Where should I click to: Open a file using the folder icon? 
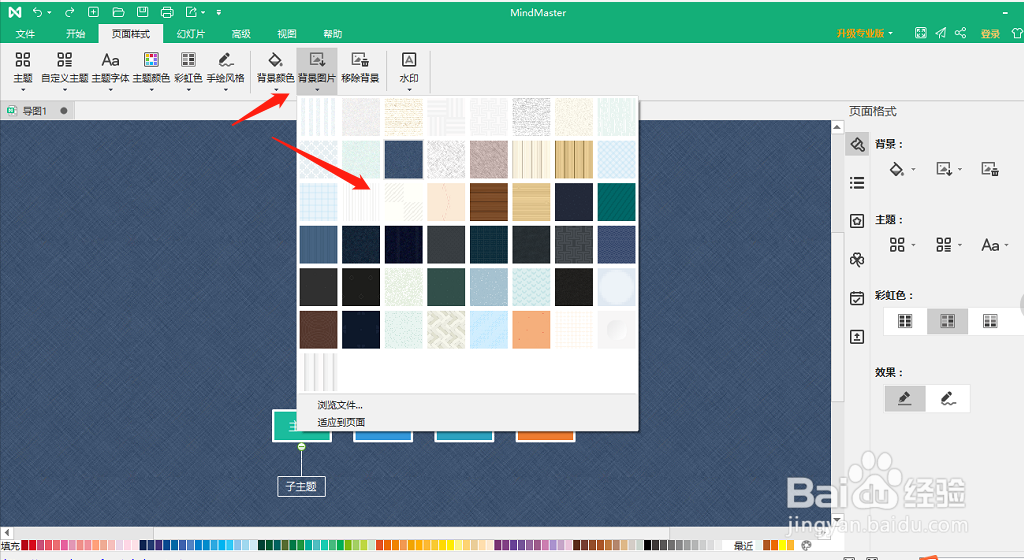pyautogui.click(x=118, y=12)
